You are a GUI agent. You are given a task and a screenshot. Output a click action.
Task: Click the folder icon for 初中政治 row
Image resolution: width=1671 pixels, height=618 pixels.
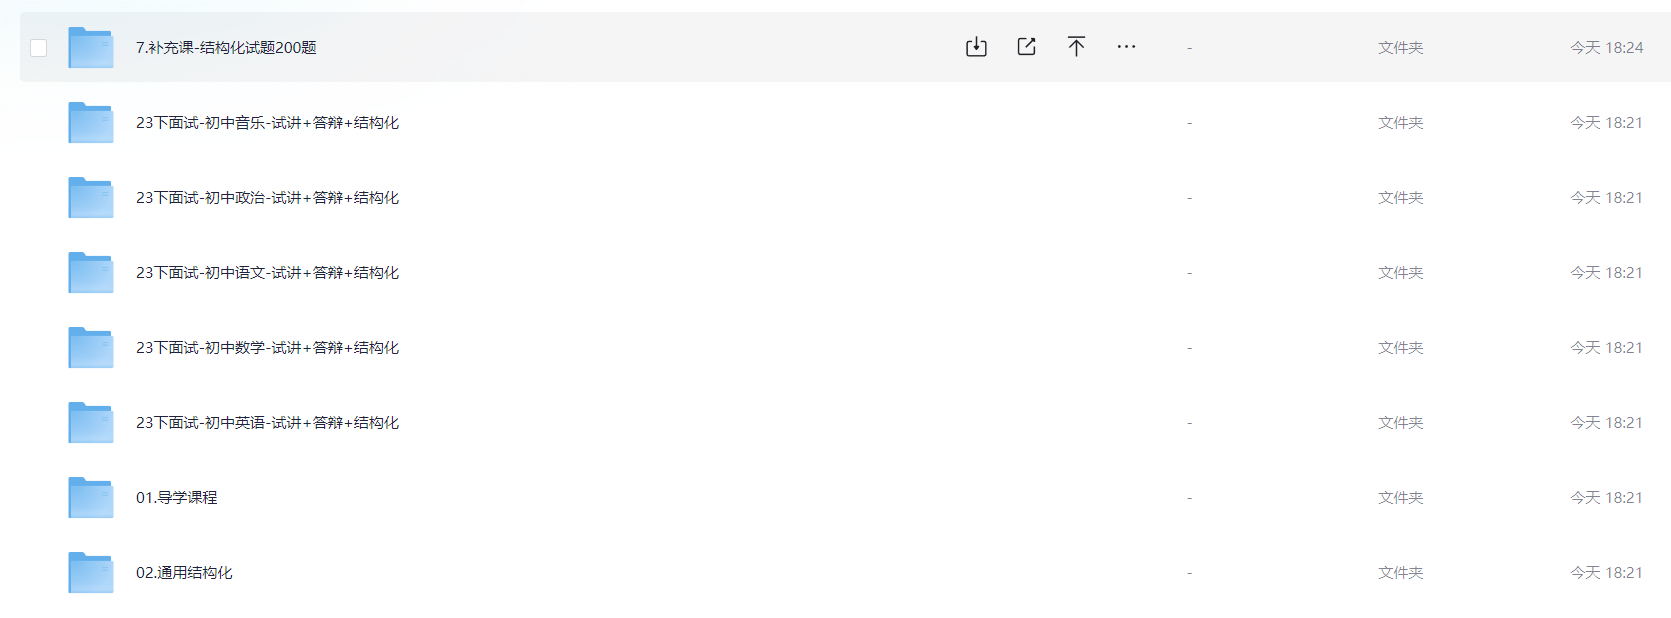click(91, 197)
